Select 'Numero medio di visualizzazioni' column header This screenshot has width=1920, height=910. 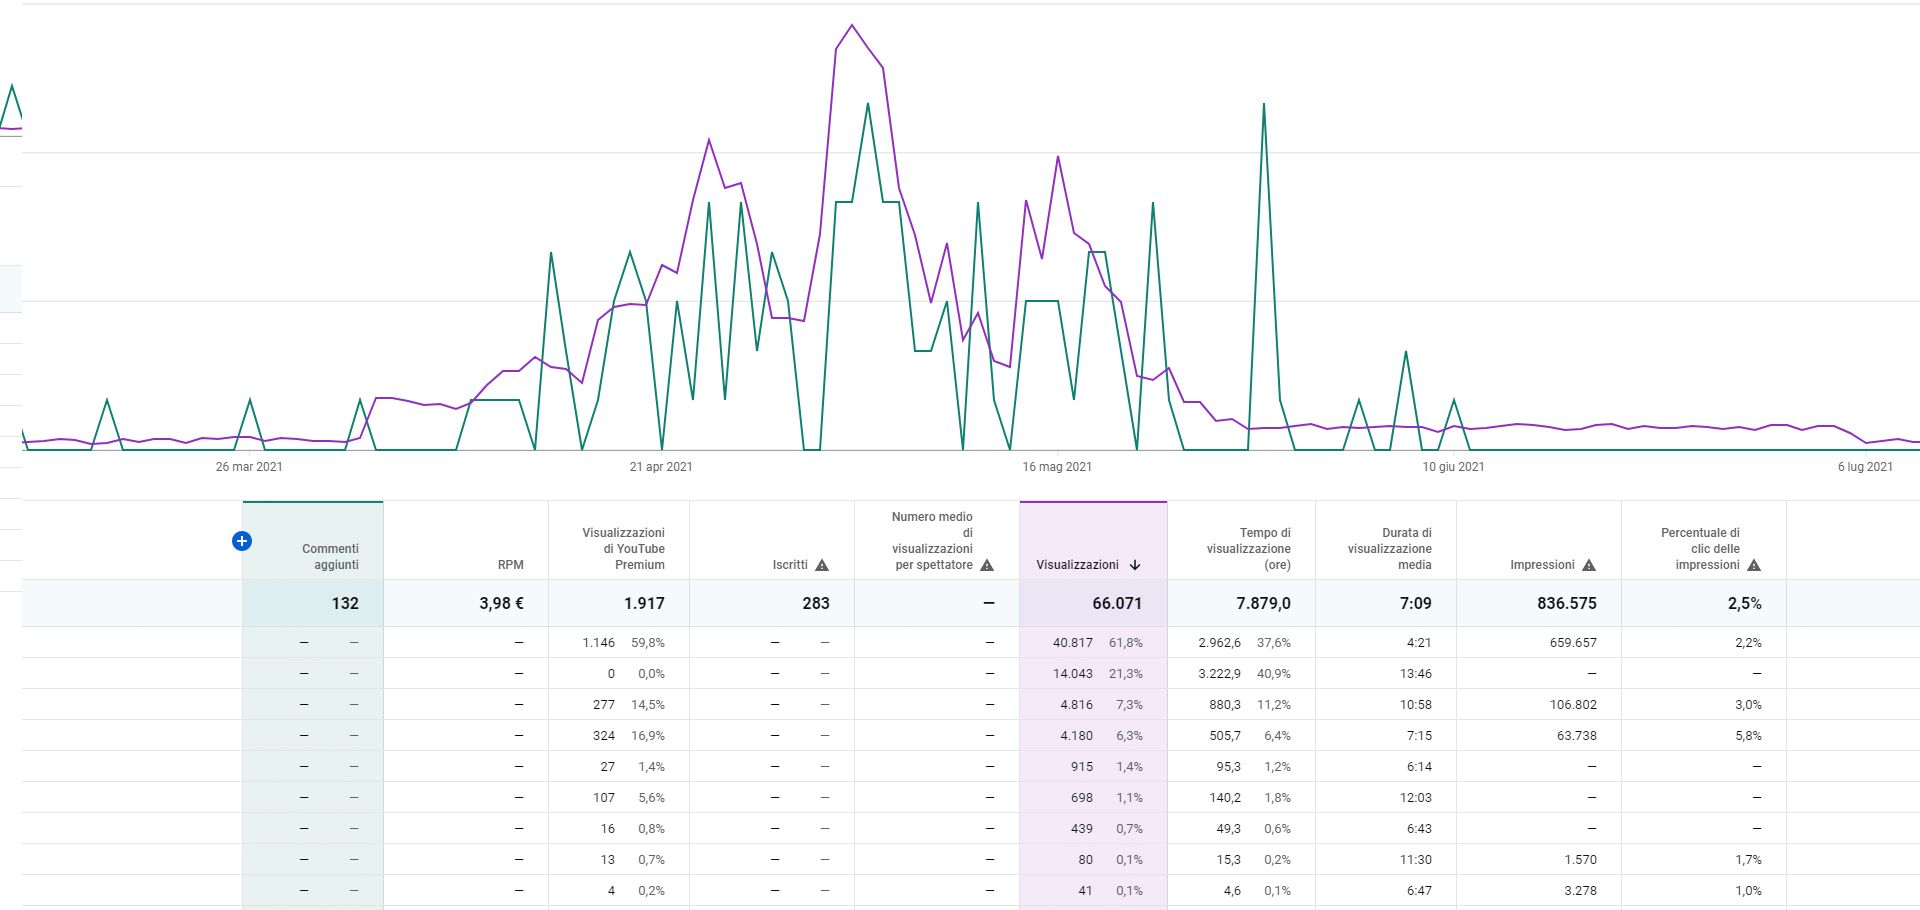coord(932,541)
